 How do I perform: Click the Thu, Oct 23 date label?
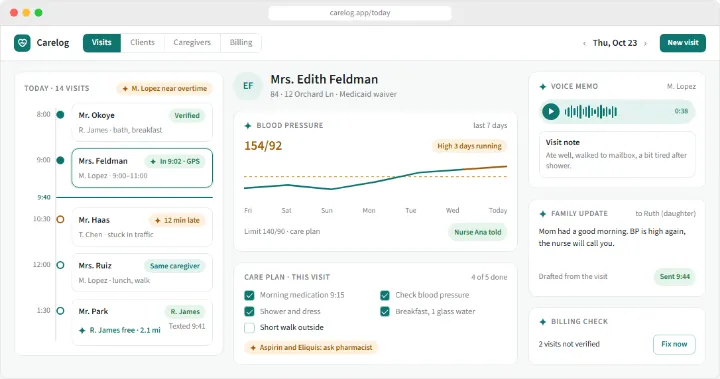[615, 43]
